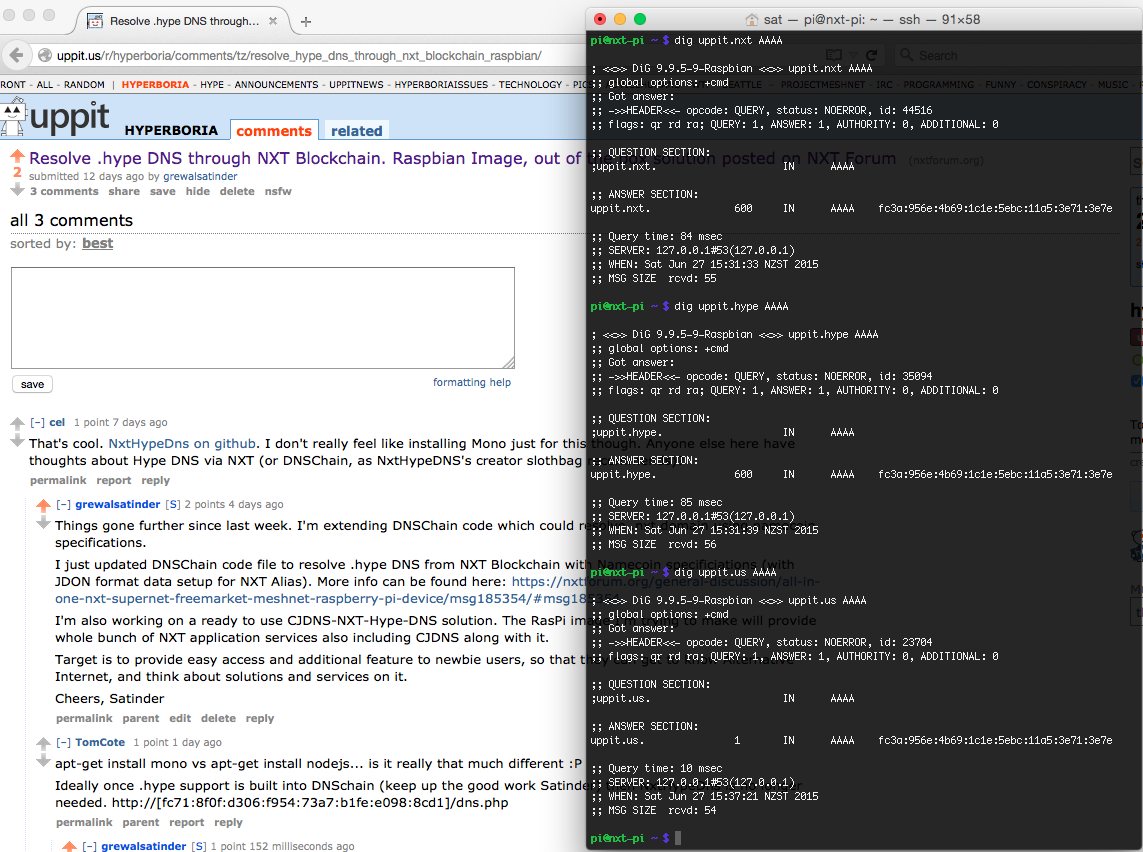The height and width of the screenshot is (852, 1143).
Task: Open formatting help link
Action: click(x=472, y=382)
